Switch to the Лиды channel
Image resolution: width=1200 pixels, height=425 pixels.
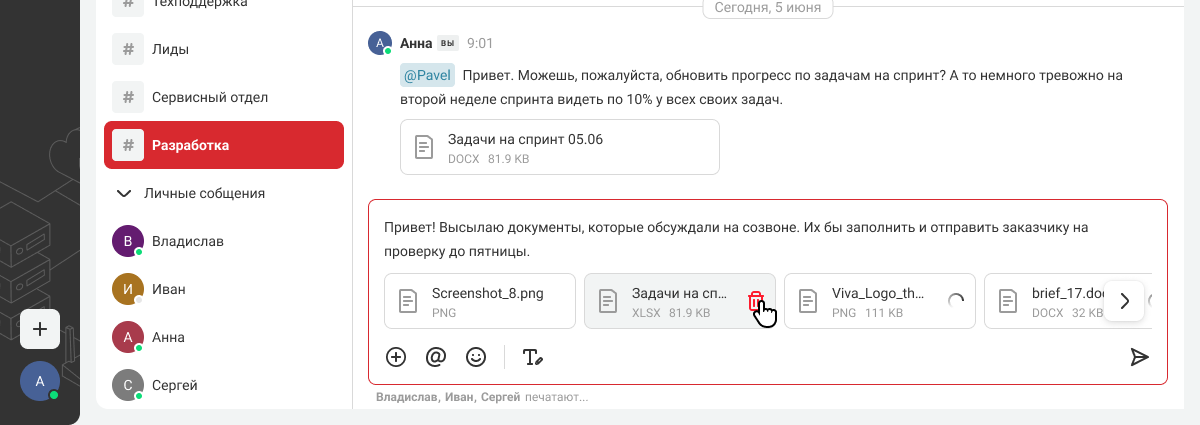click(x=224, y=49)
